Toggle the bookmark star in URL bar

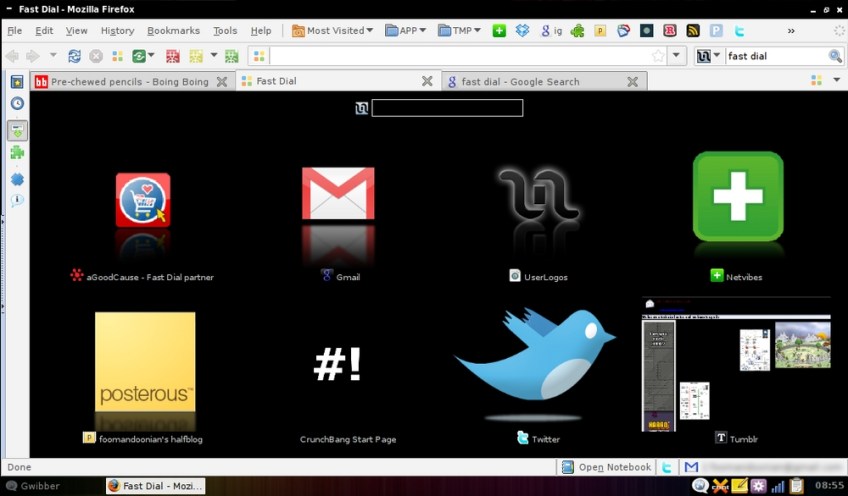coord(657,56)
